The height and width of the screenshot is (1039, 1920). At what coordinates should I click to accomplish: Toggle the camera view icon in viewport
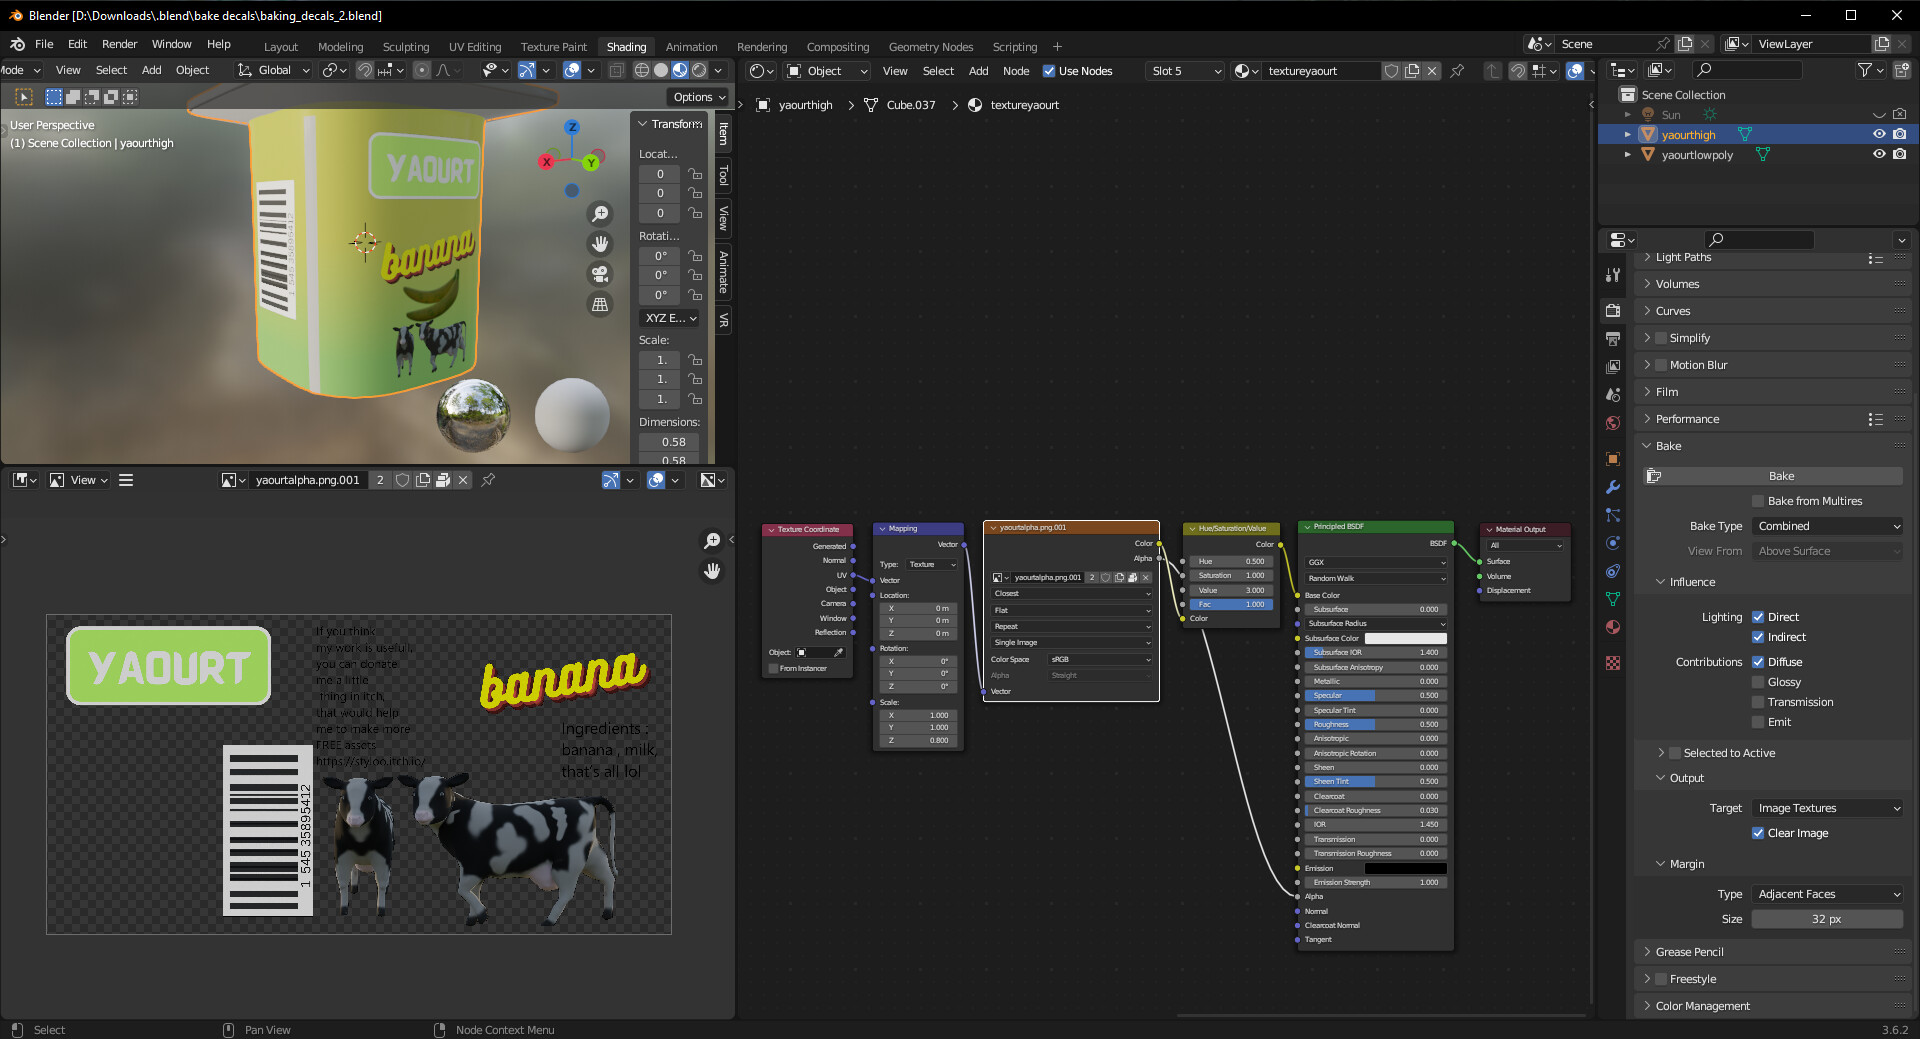point(600,274)
